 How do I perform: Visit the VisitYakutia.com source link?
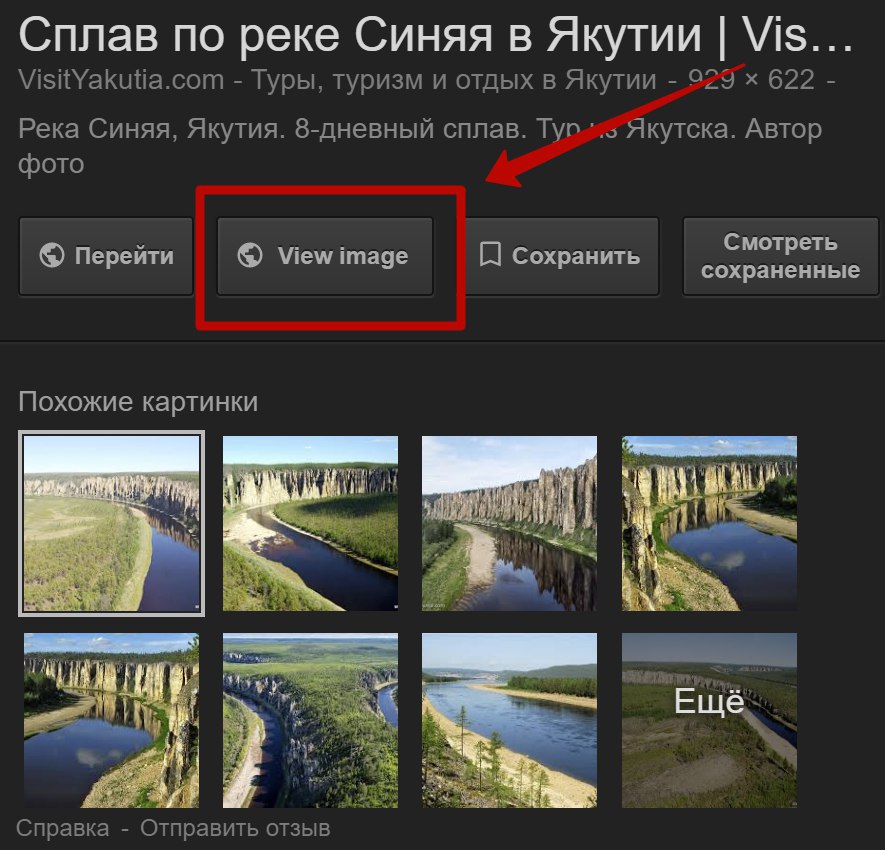pyautogui.click(x=121, y=80)
